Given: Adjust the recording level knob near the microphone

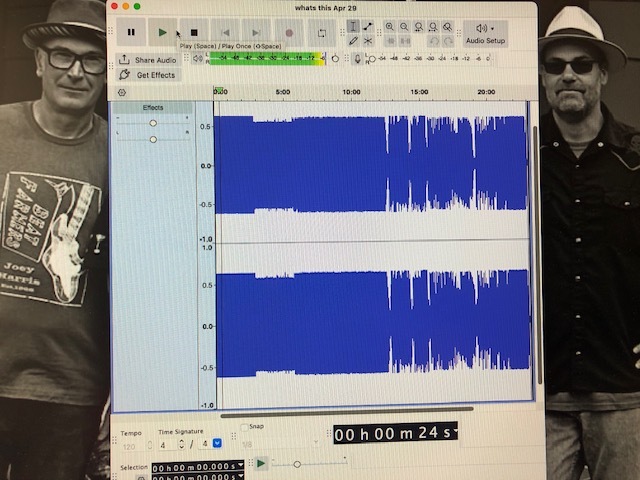Looking at the screenshot, I should pos(372,59).
